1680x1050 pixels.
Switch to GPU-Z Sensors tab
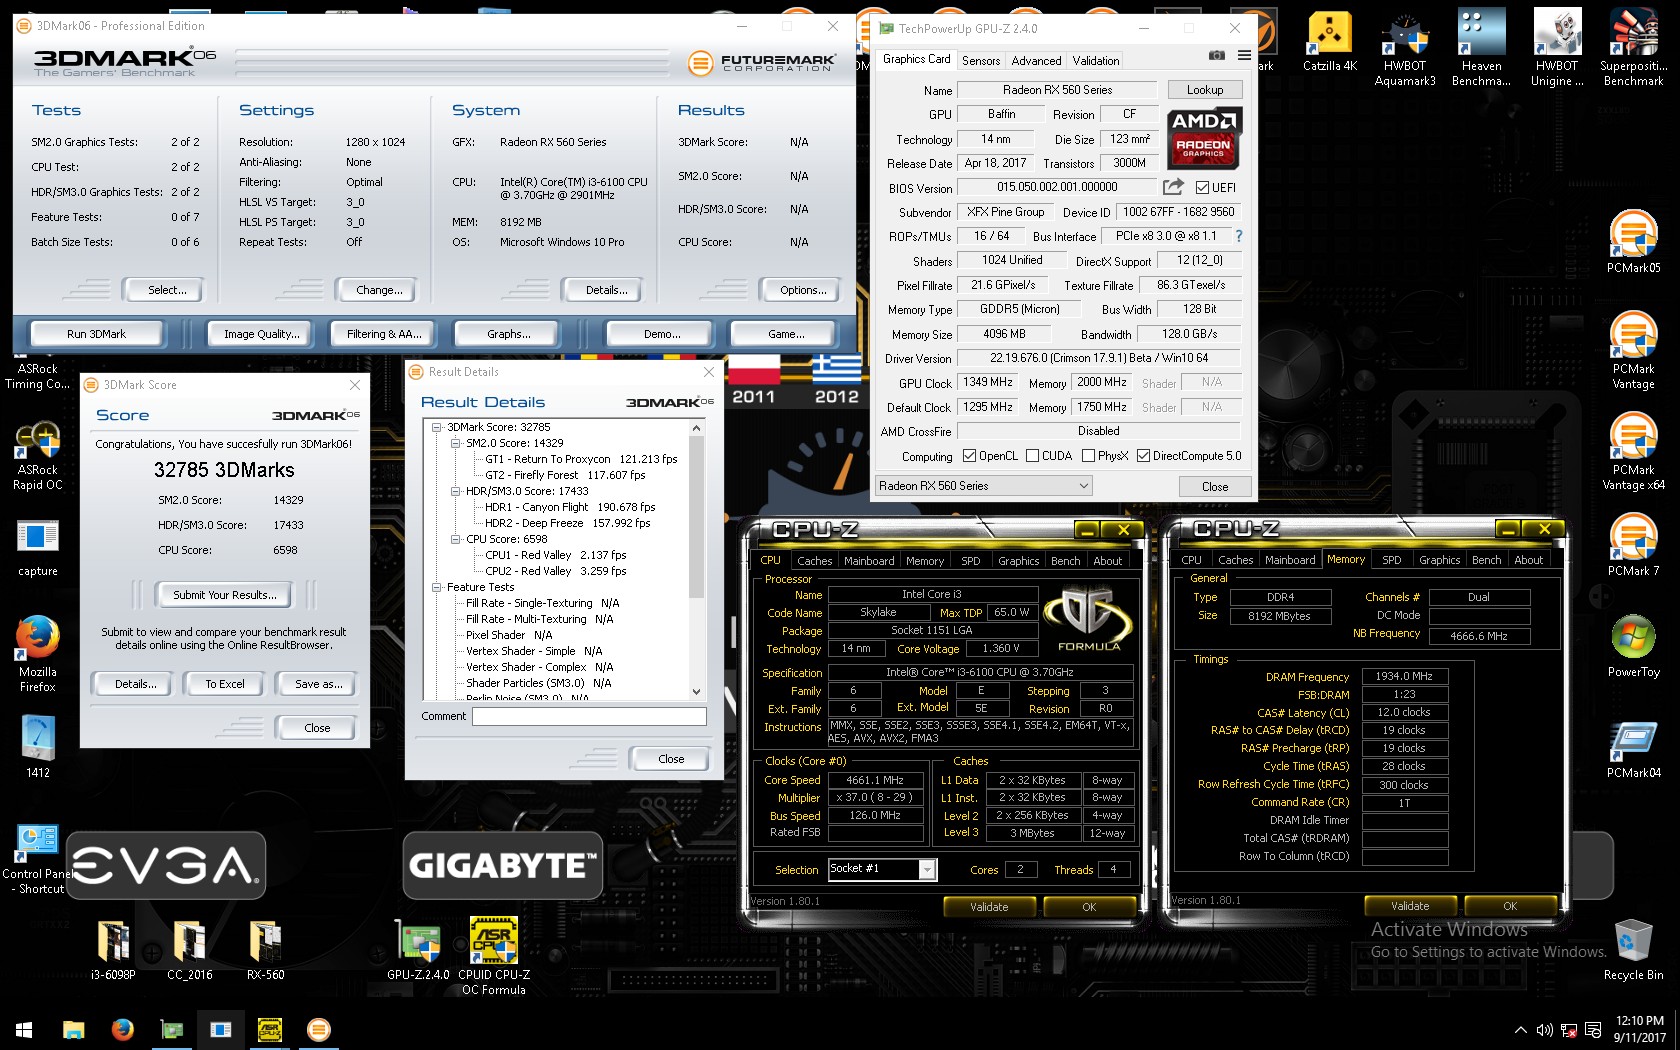[x=980, y=61]
